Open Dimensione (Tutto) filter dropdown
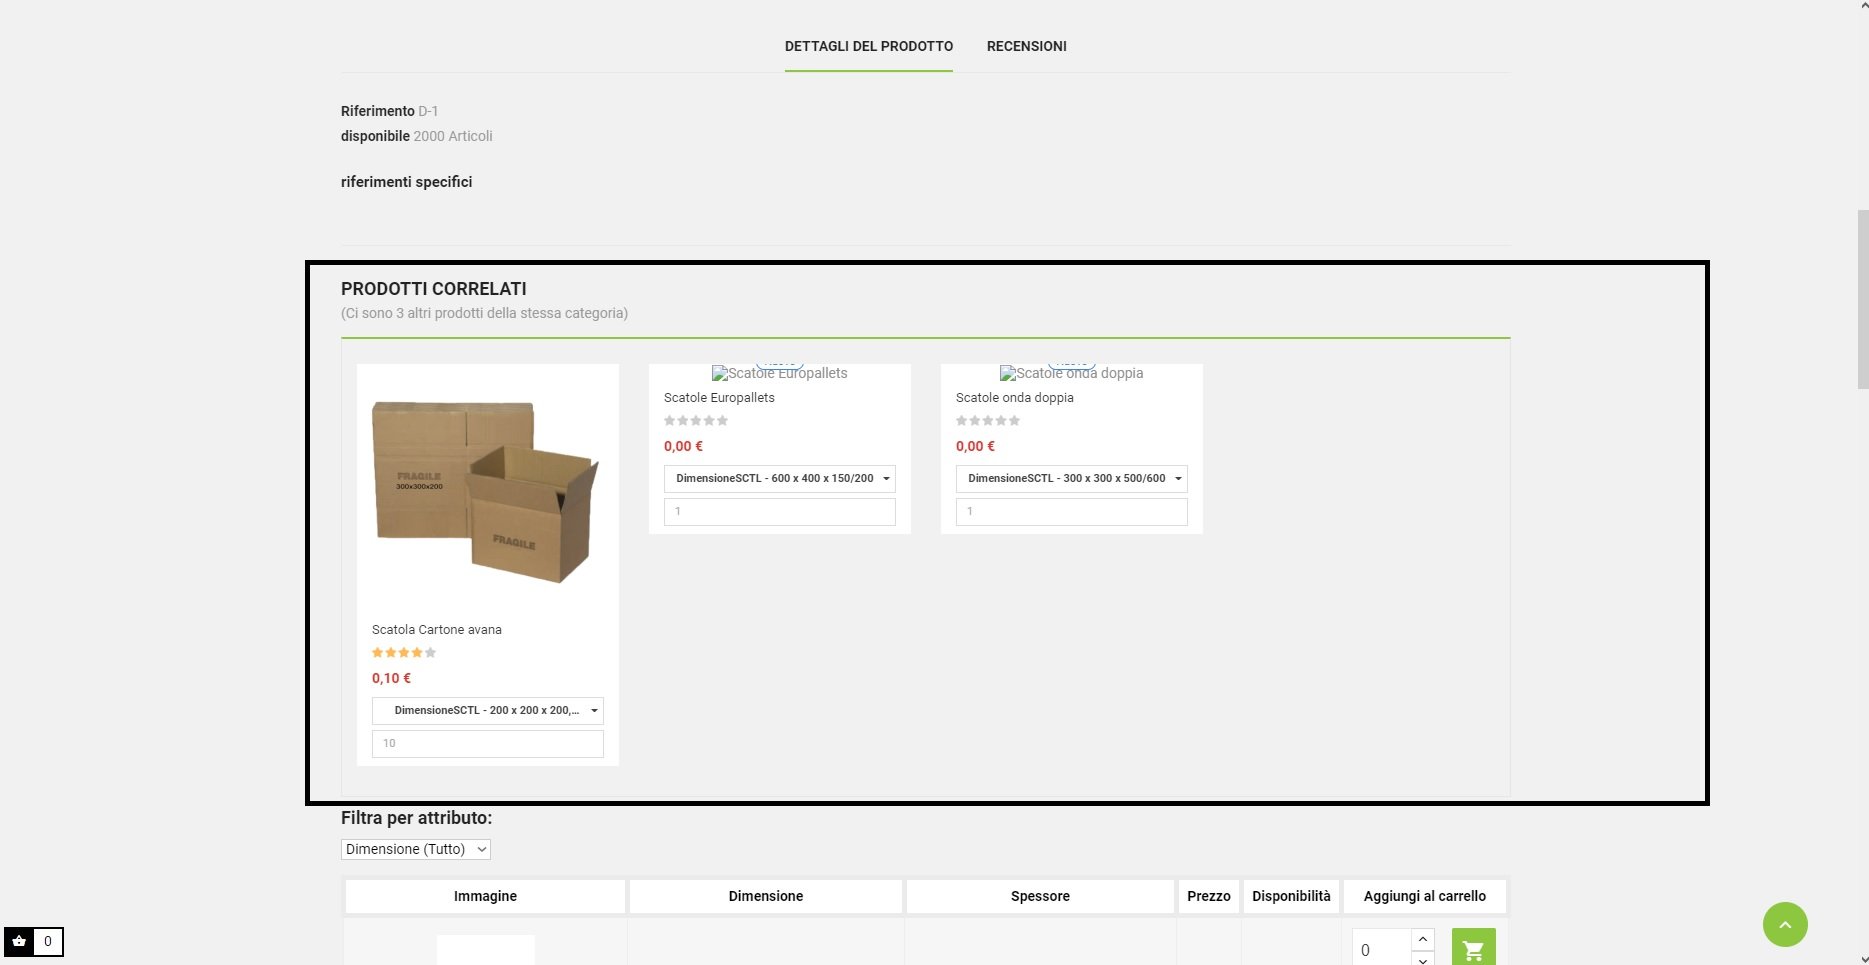 pos(416,849)
